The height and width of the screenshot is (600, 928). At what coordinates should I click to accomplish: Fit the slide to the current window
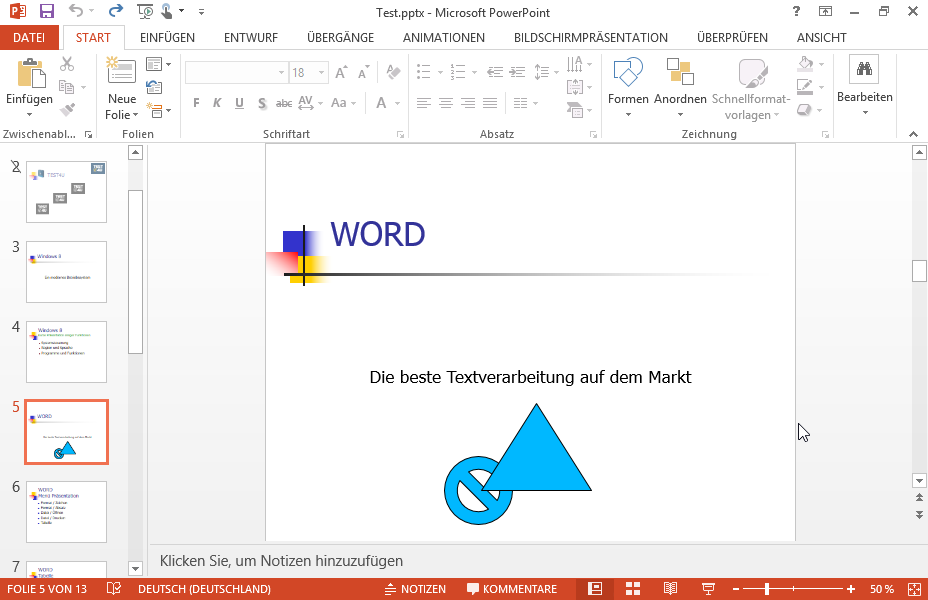click(x=914, y=589)
